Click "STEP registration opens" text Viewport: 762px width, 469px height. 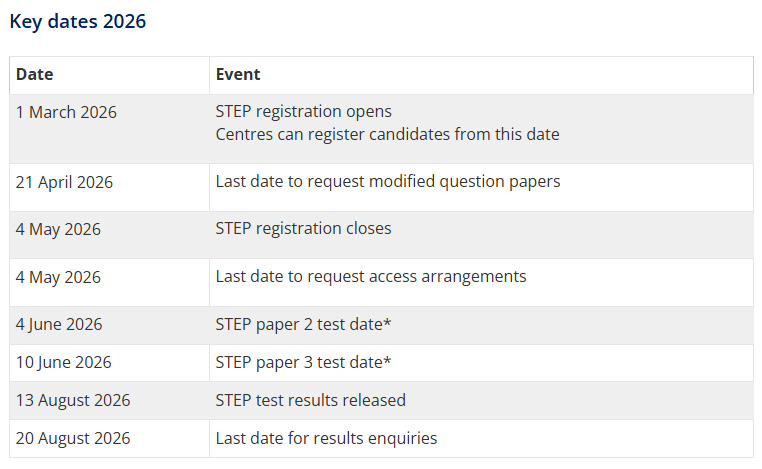pos(304,112)
